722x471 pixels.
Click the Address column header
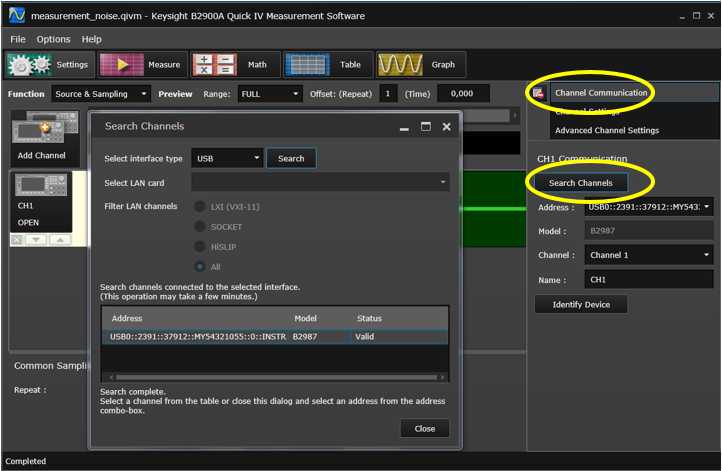(x=127, y=319)
